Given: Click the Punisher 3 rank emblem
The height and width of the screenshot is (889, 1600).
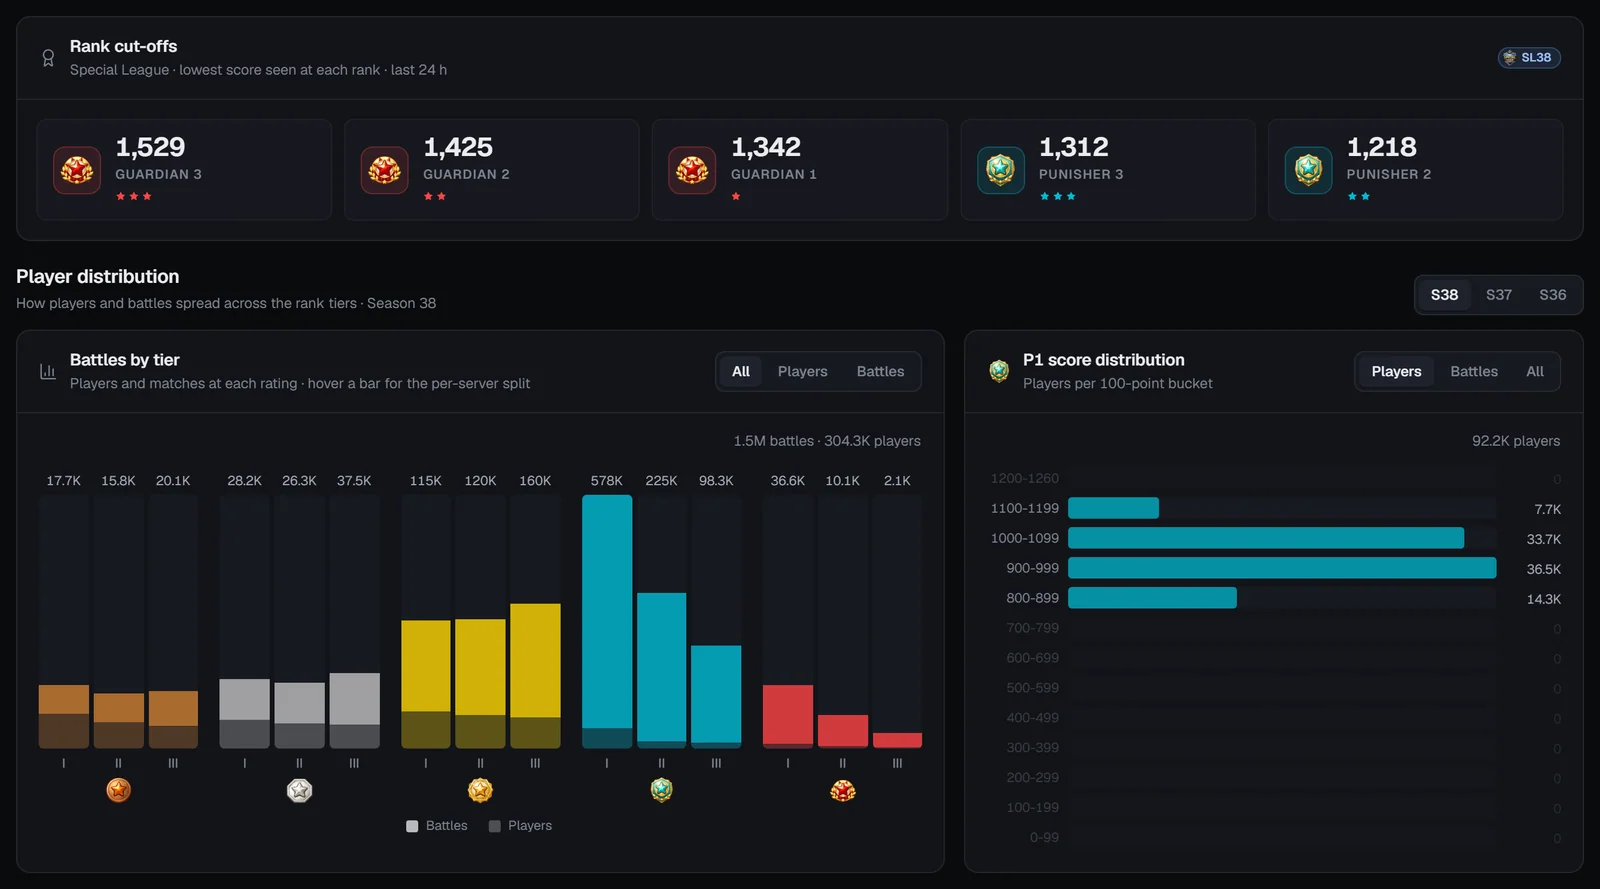Looking at the screenshot, I should click(x=1001, y=170).
